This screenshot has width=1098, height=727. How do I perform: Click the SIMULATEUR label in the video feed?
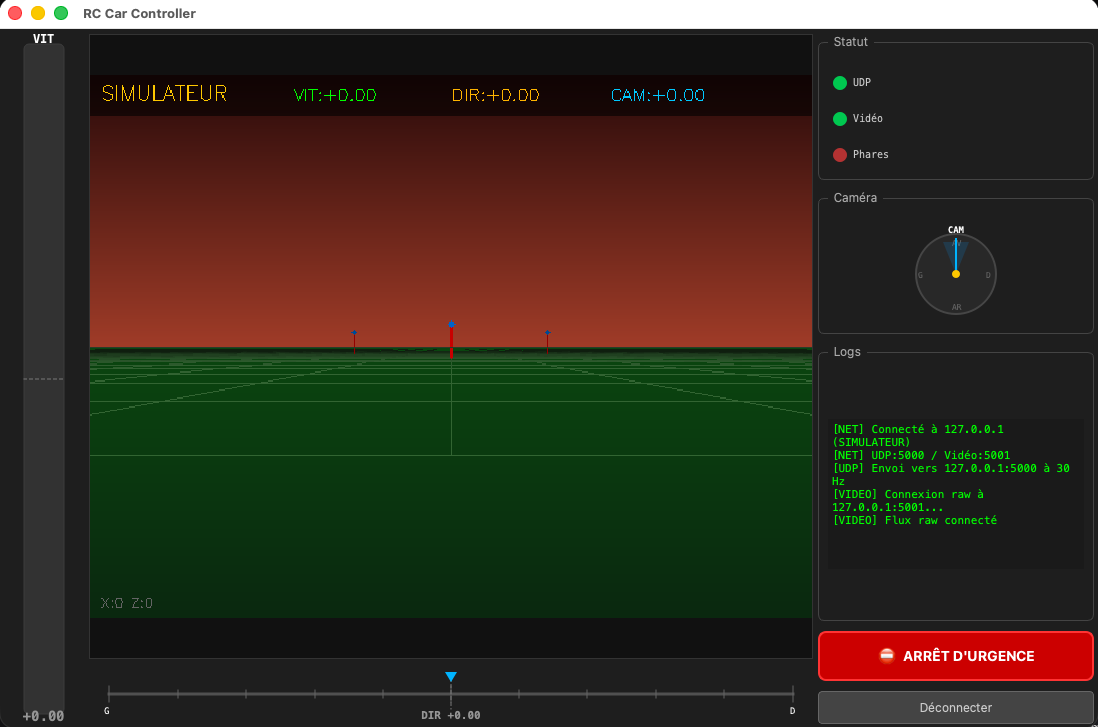[x=164, y=94]
